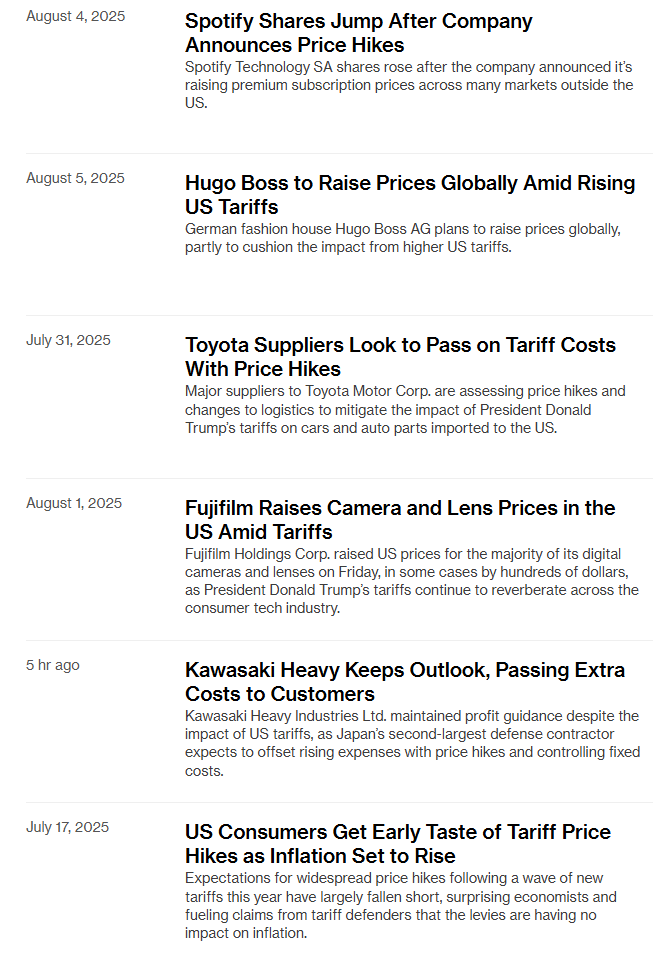Click the German fashion house summary text
This screenshot has width=653, height=964.
click(403, 238)
